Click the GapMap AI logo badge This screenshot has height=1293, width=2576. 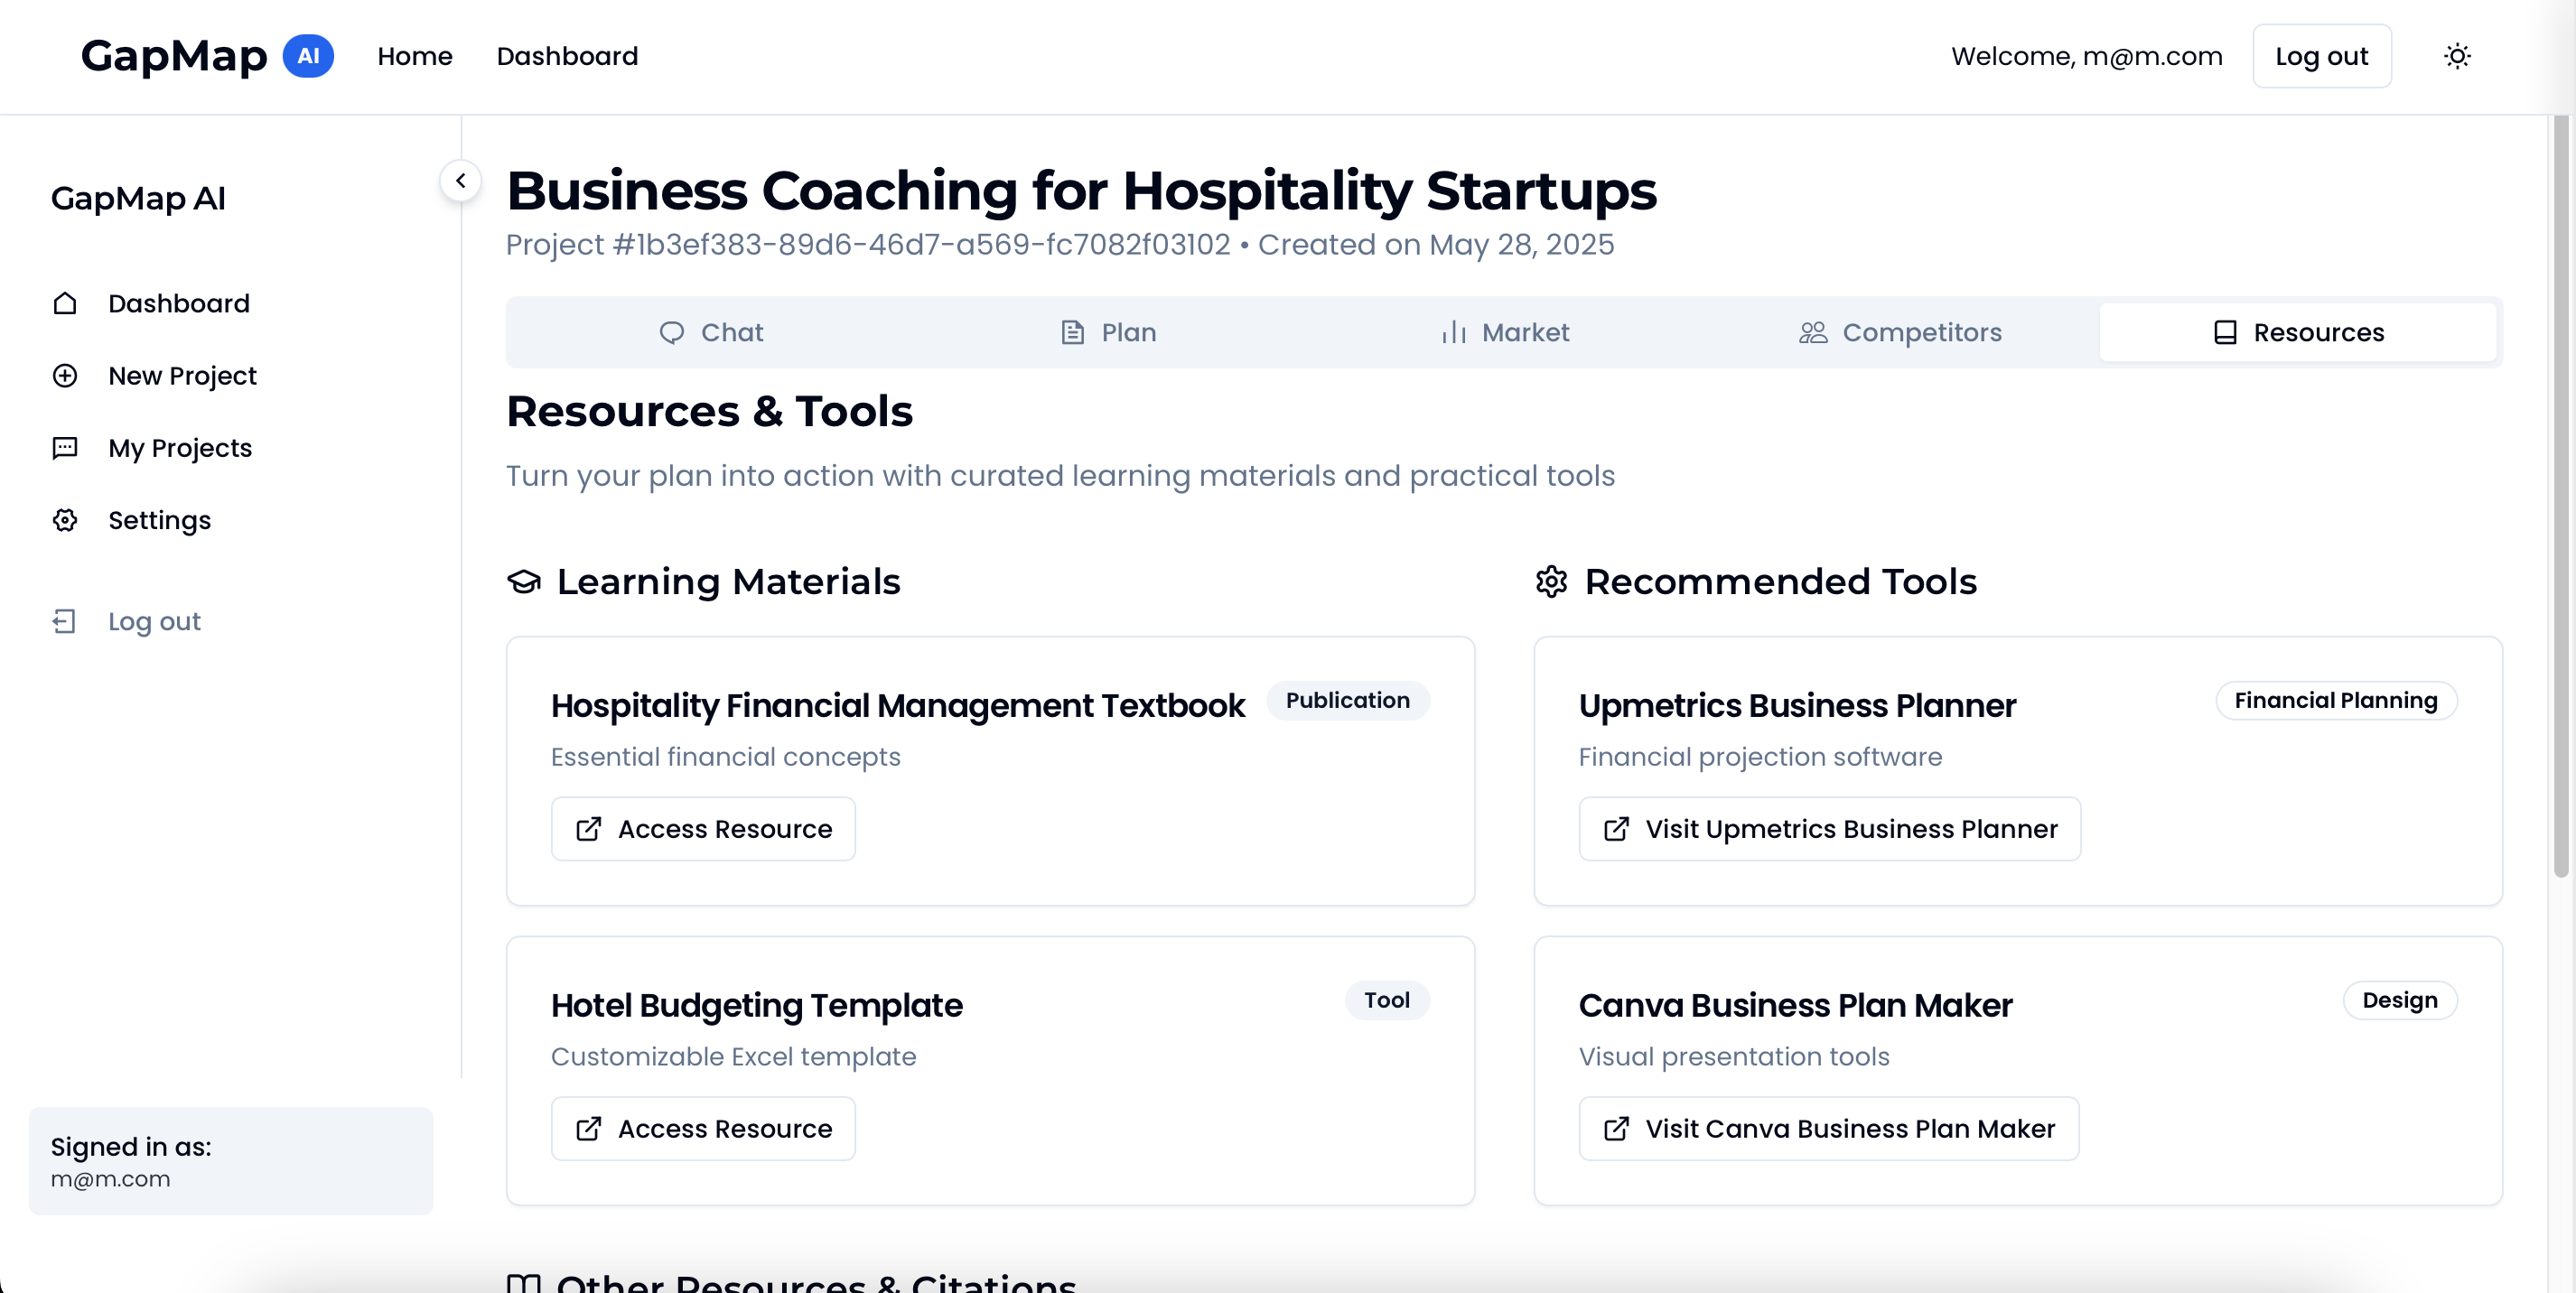(308, 56)
